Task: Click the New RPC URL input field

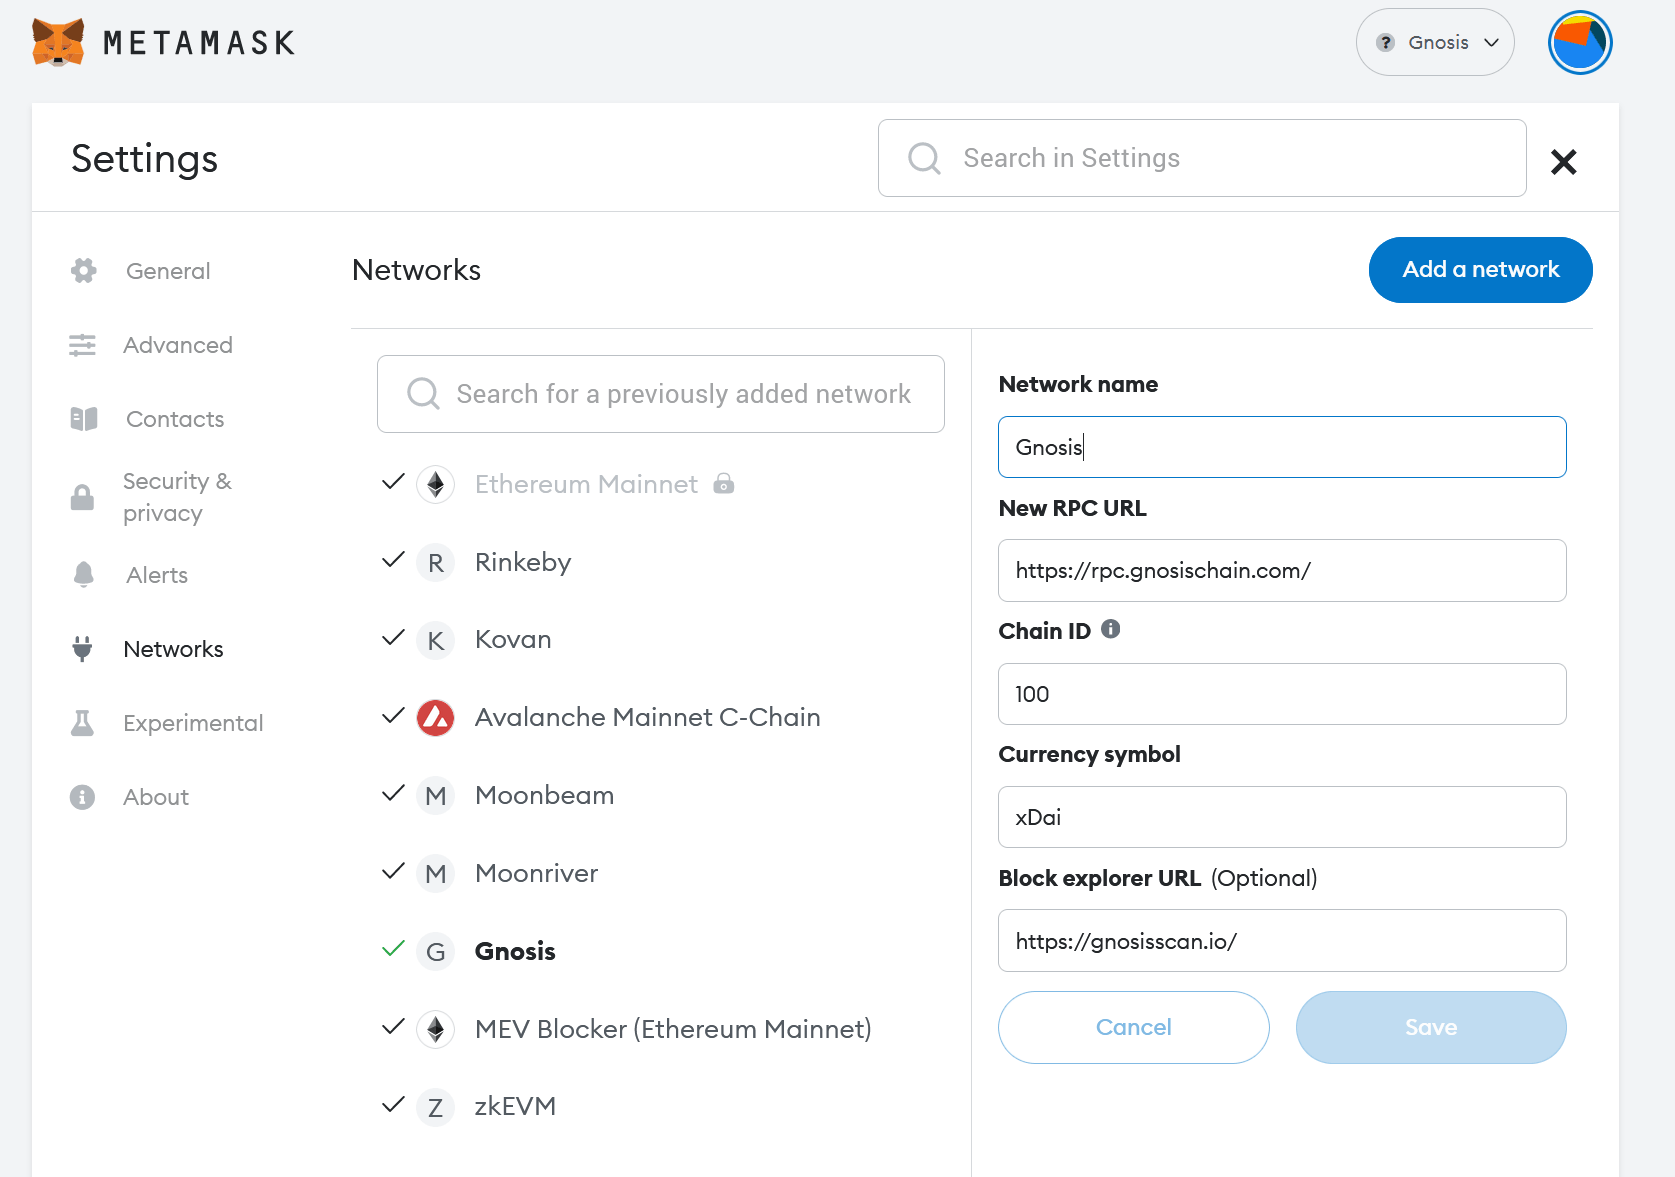Action: pos(1281,571)
